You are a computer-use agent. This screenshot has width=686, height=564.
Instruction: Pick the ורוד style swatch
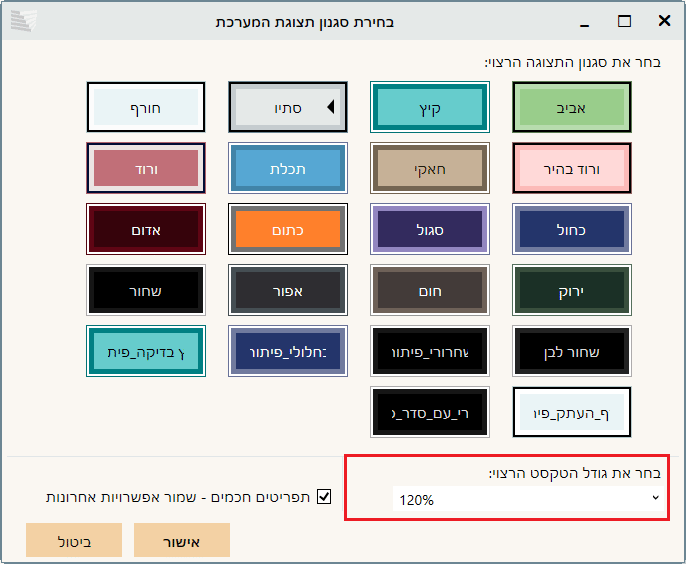tap(146, 168)
